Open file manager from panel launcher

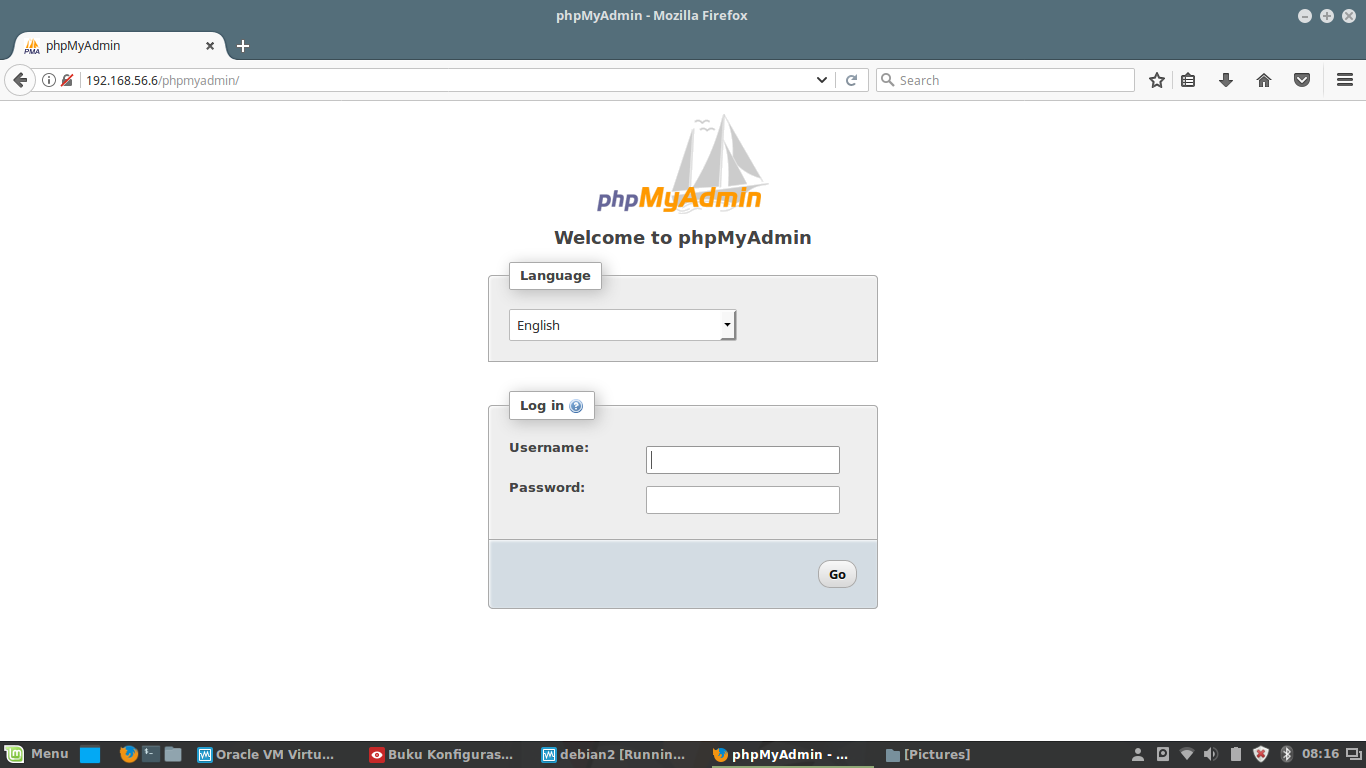[x=173, y=754]
